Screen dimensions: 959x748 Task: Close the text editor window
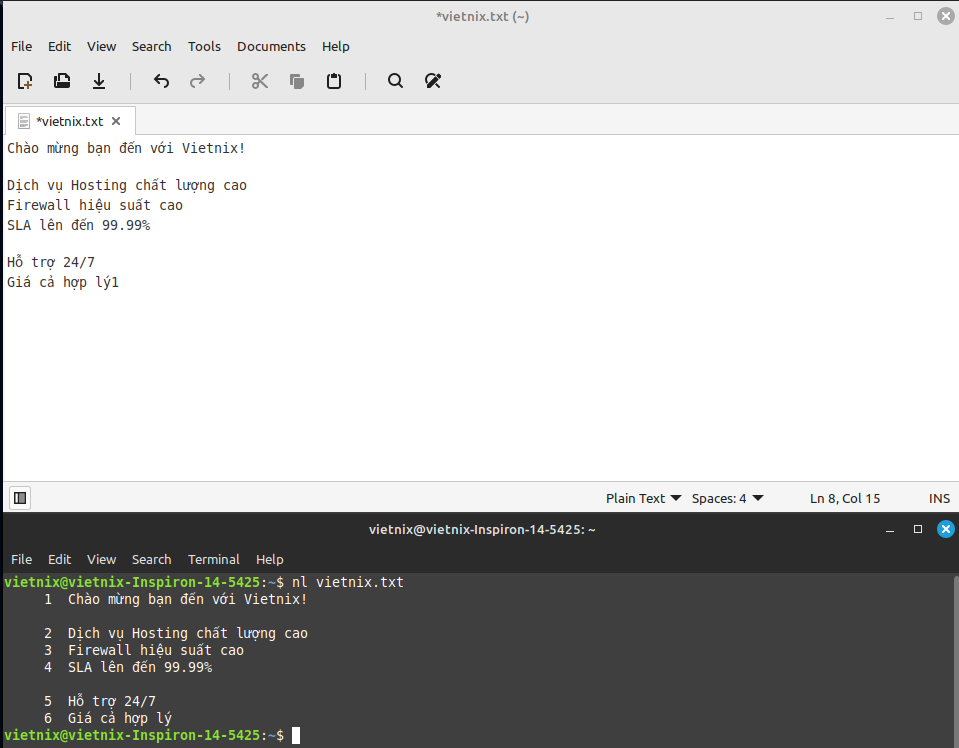click(946, 17)
